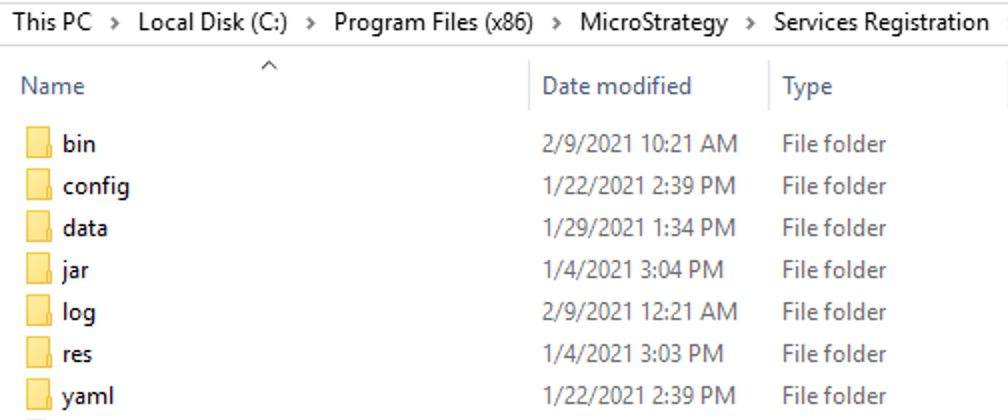
Task: Click the Type column header
Action: click(x=808, y=87)
